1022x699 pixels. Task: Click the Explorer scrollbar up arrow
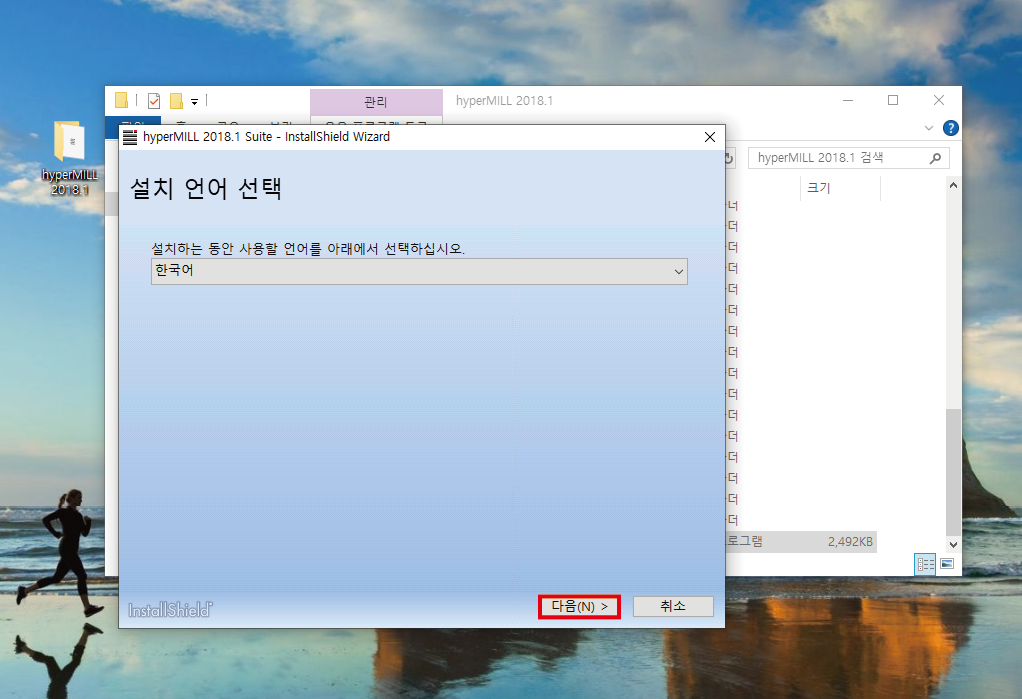[953, 185]
